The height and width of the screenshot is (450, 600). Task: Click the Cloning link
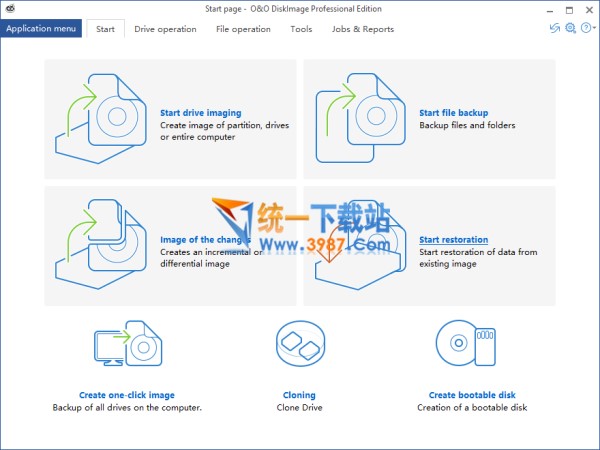click(299, 395)
